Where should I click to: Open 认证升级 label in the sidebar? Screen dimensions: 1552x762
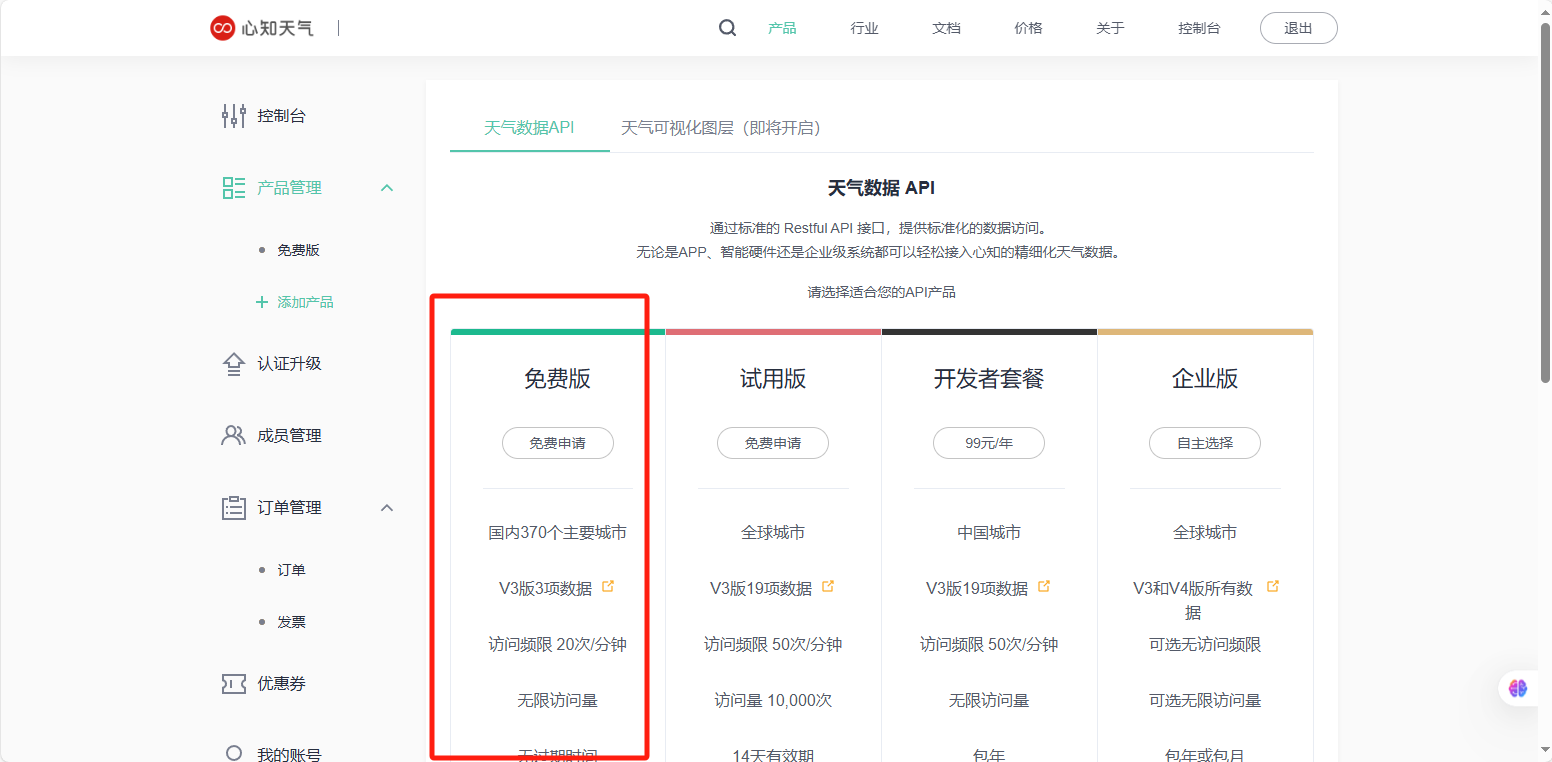[289, 364]
